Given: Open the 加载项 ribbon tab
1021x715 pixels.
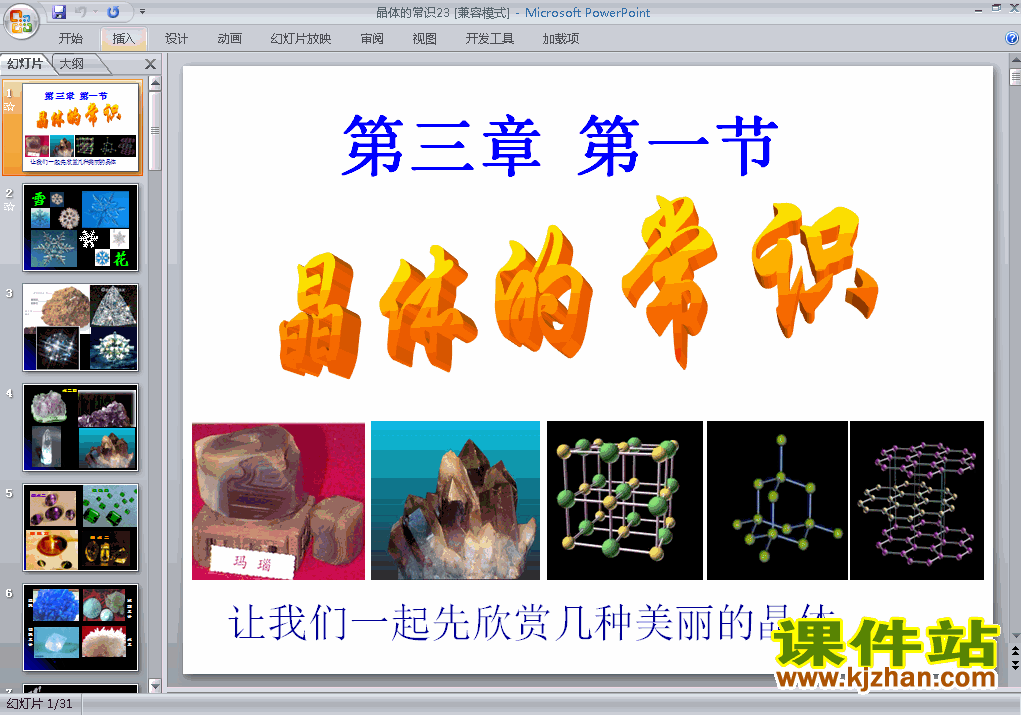Looking at the screenshot, I should pos(561,38).
